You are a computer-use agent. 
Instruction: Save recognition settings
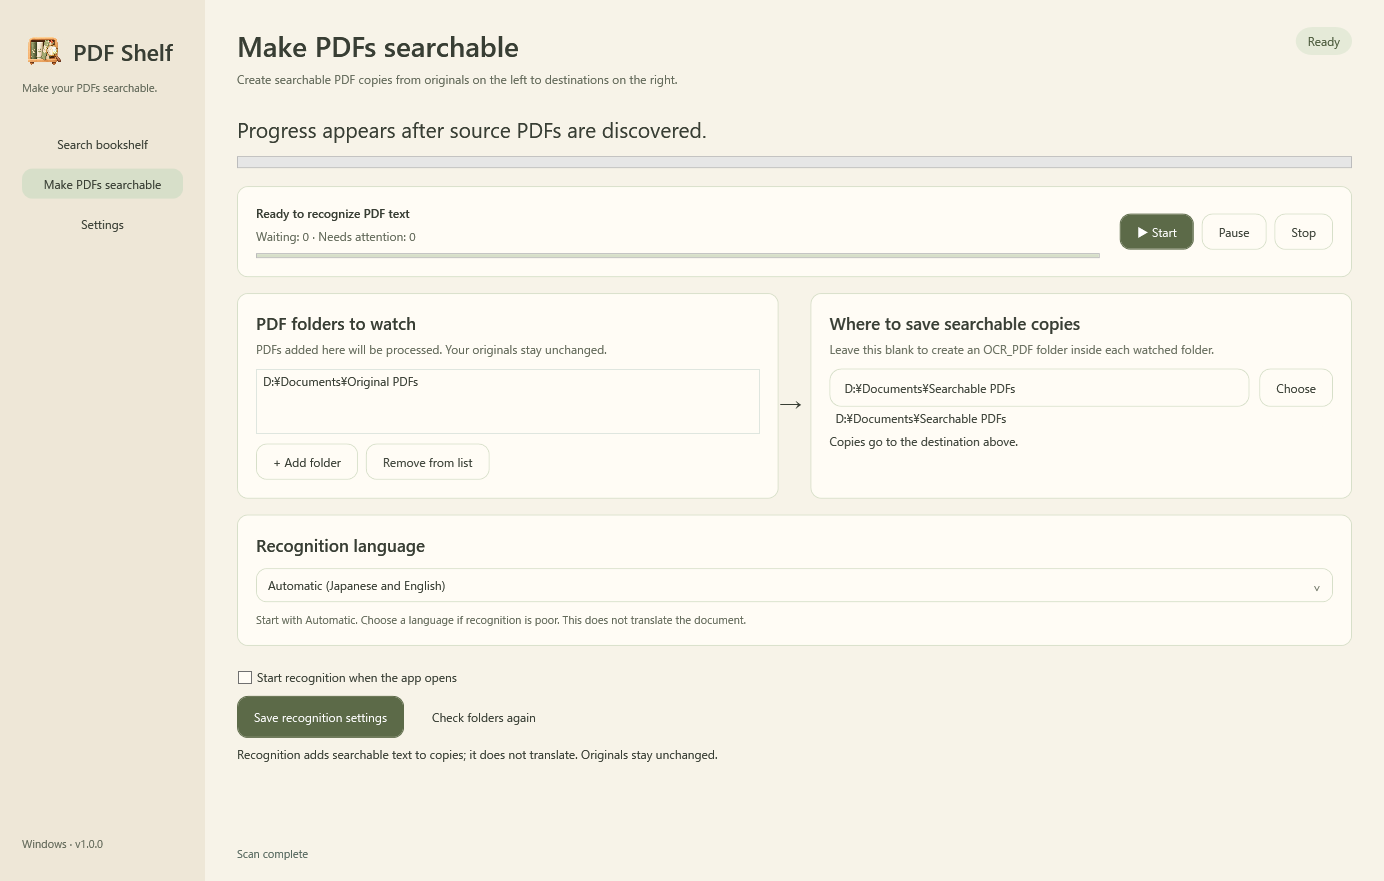pyautogui.click(x=320, y=717)
